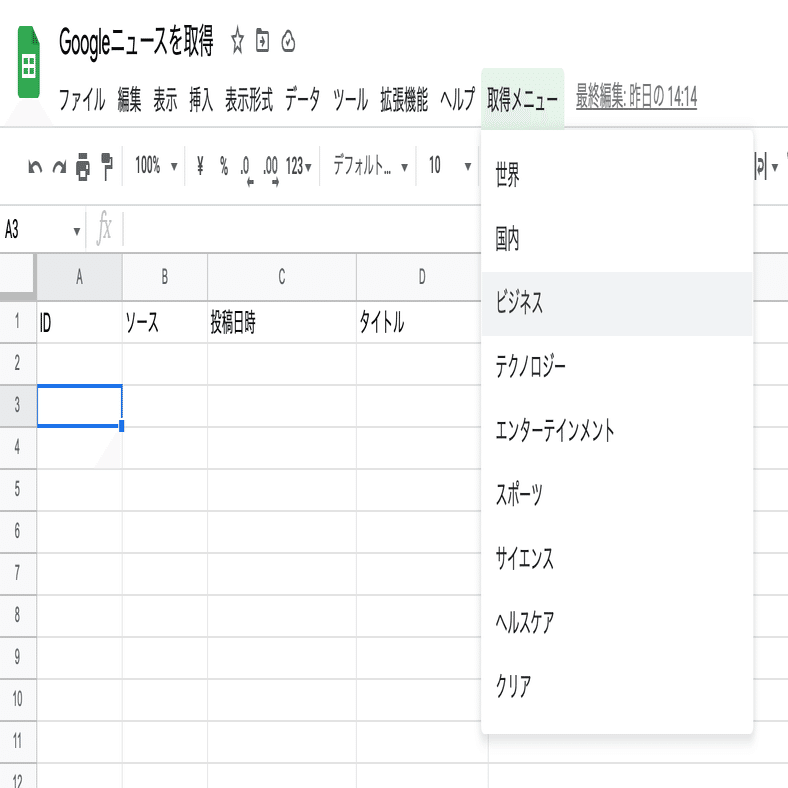The height and width of the screenshot is (788, 788).
Task: Open the データ menu
Action: (302, 99)
